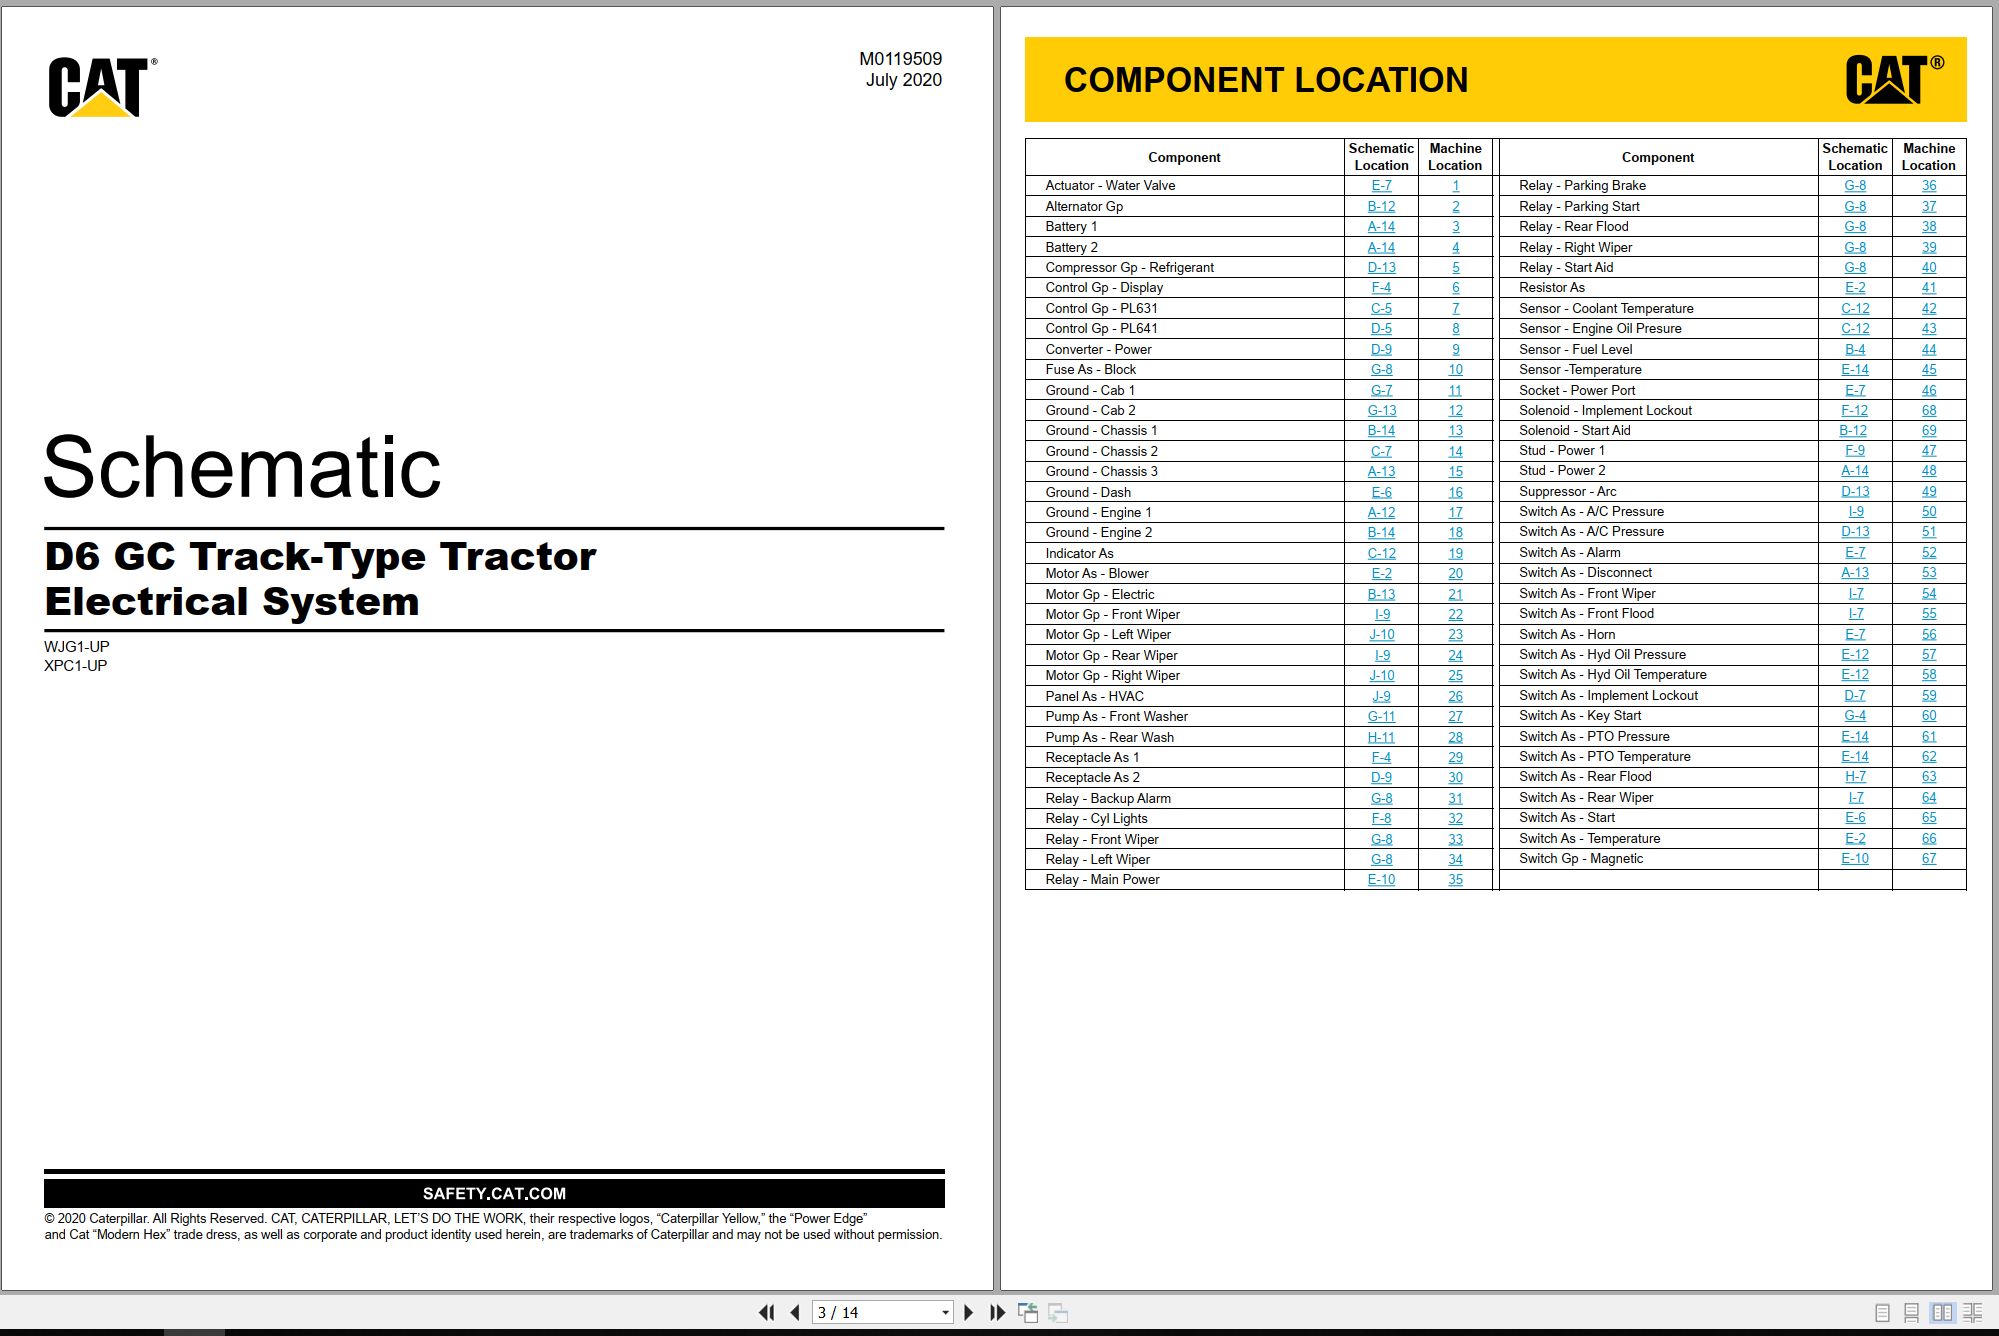Image resolution: width=1999 pixels, height=1336 pixels.
Task: Click the CAT logo on cover page
Action: 101,87
